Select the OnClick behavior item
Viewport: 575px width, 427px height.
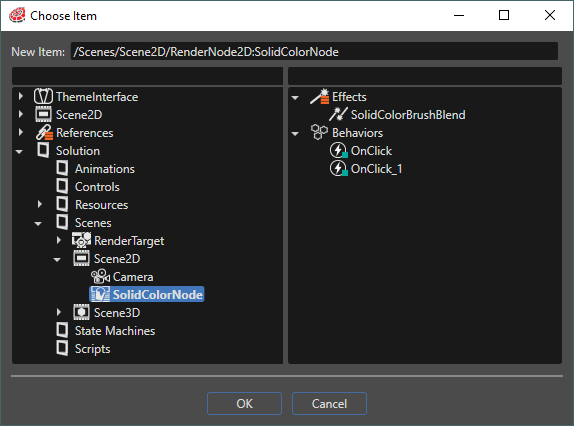[371, 151]
